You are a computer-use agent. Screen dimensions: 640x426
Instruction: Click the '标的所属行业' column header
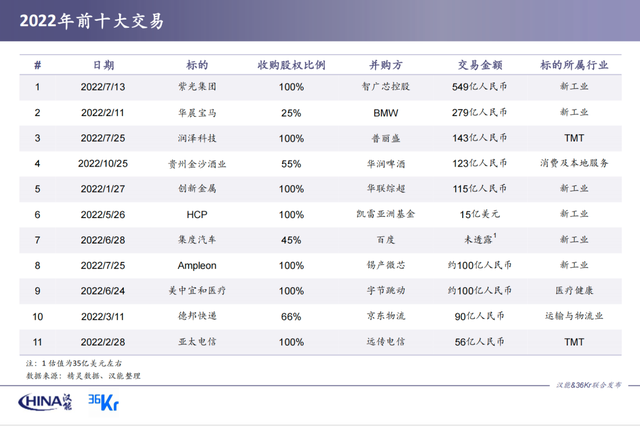point(574,65)
